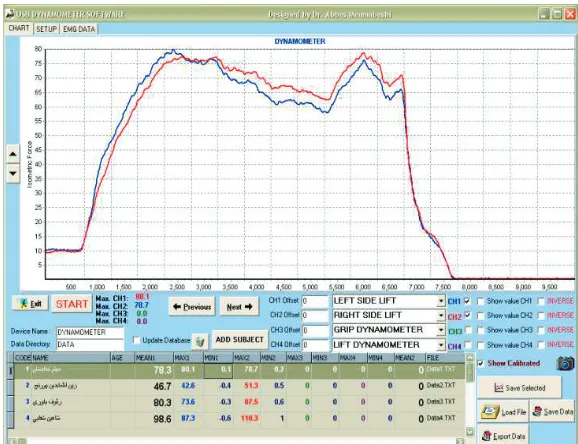
Task: Click the FILE column header
Action: tap(445, 358)
